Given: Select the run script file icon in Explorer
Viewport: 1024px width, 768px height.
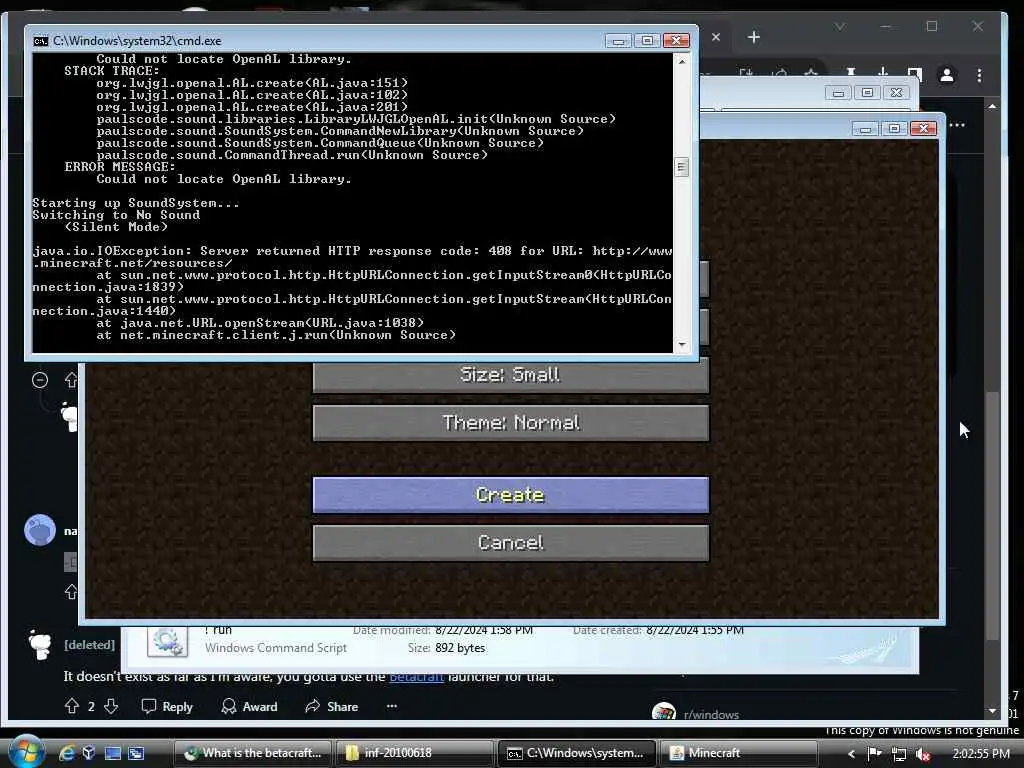Looking at the screenshot, I should coord(167,641).
